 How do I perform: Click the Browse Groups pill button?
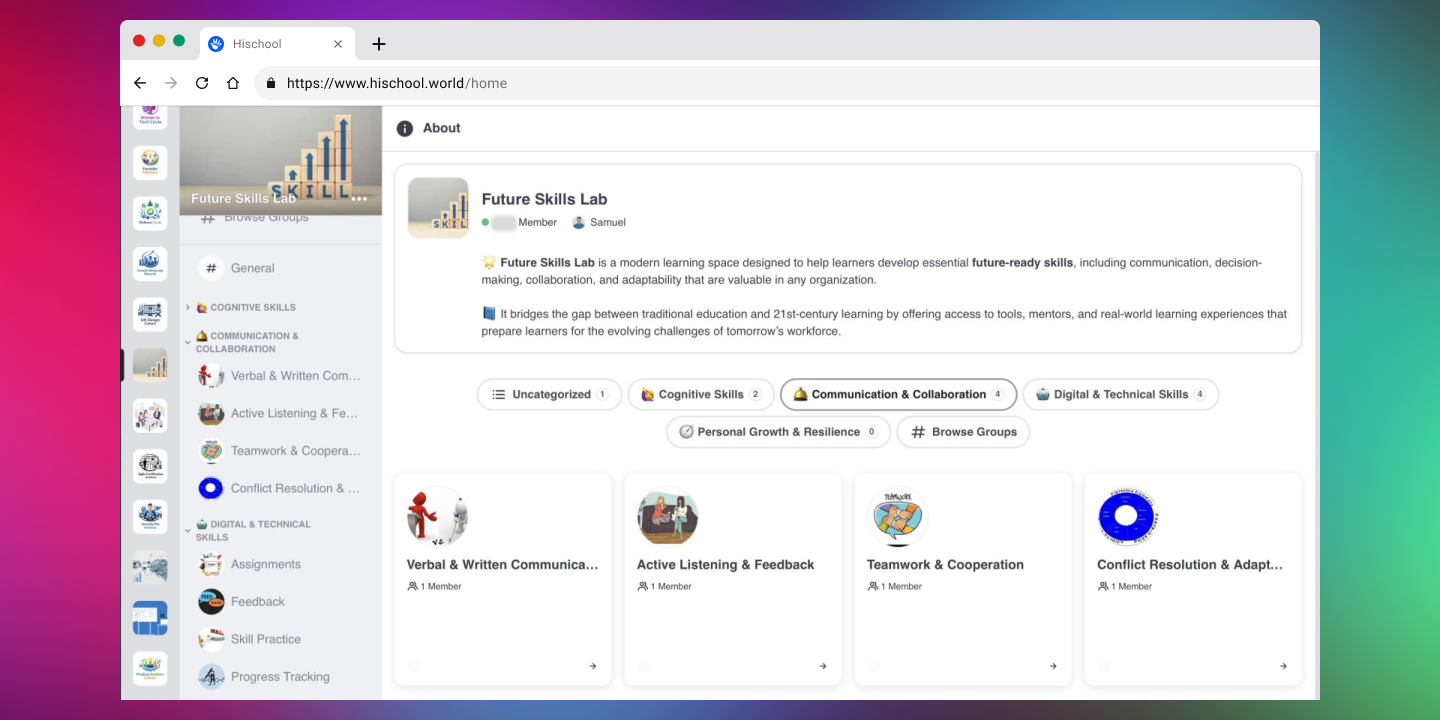coord(963,432)
